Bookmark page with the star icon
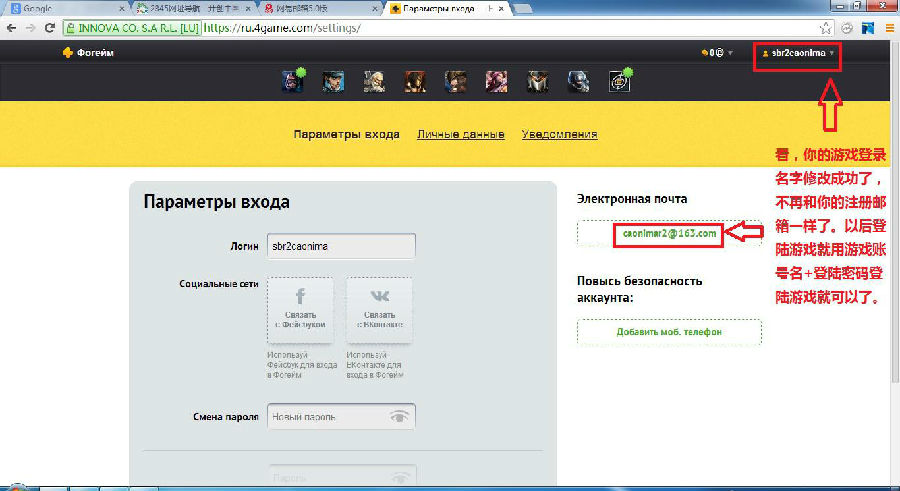This screenshot has height=491, width=900. click(827, 28)
